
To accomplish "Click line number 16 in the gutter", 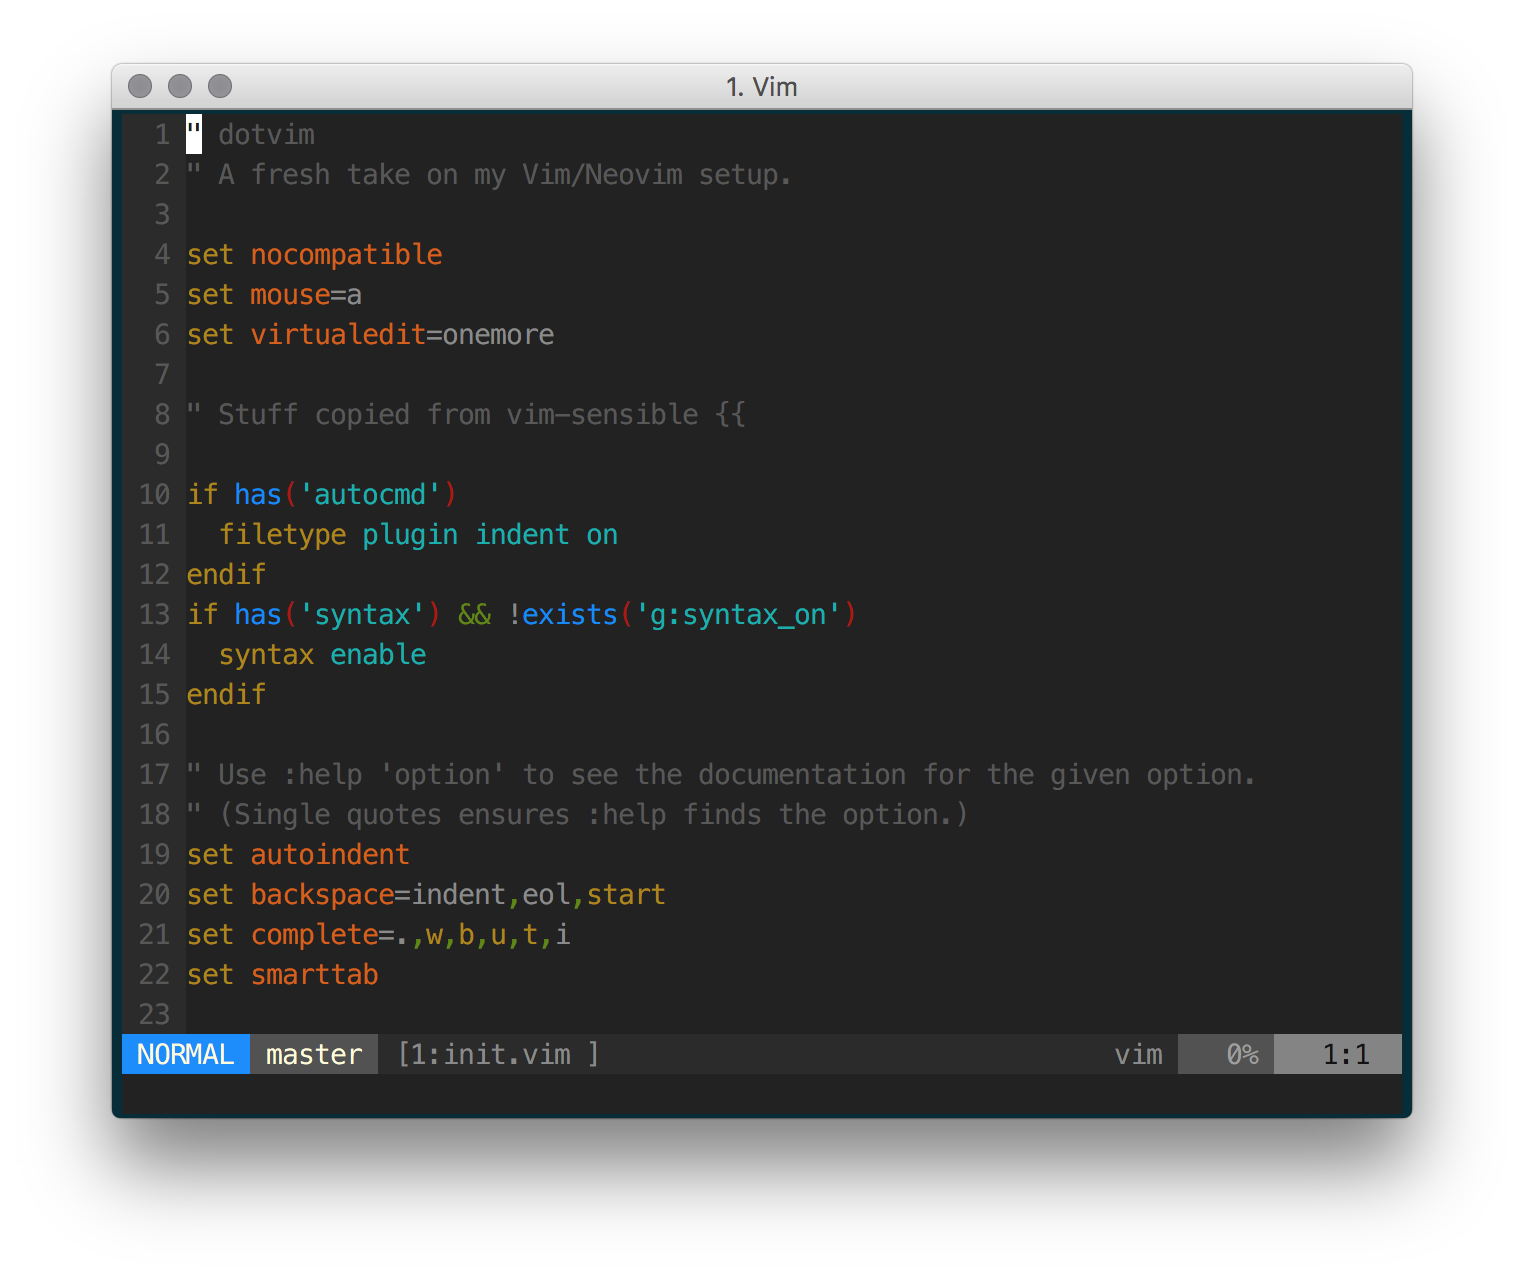I will point(154,734).
